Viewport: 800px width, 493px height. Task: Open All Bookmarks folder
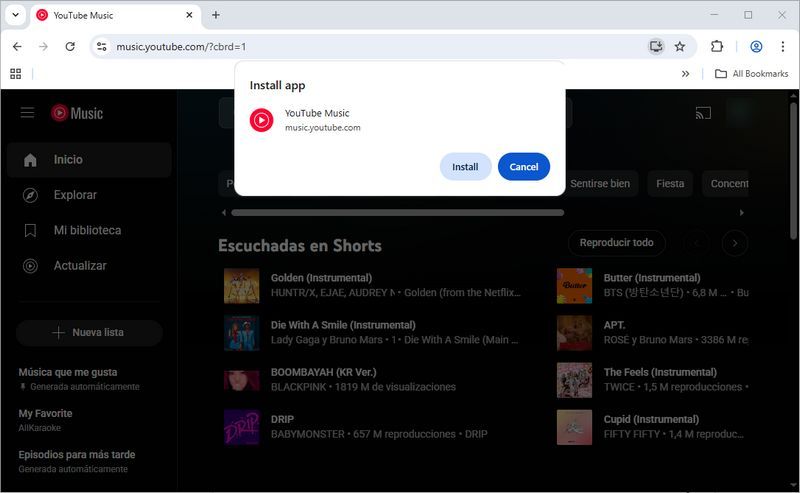click(752, 74)
